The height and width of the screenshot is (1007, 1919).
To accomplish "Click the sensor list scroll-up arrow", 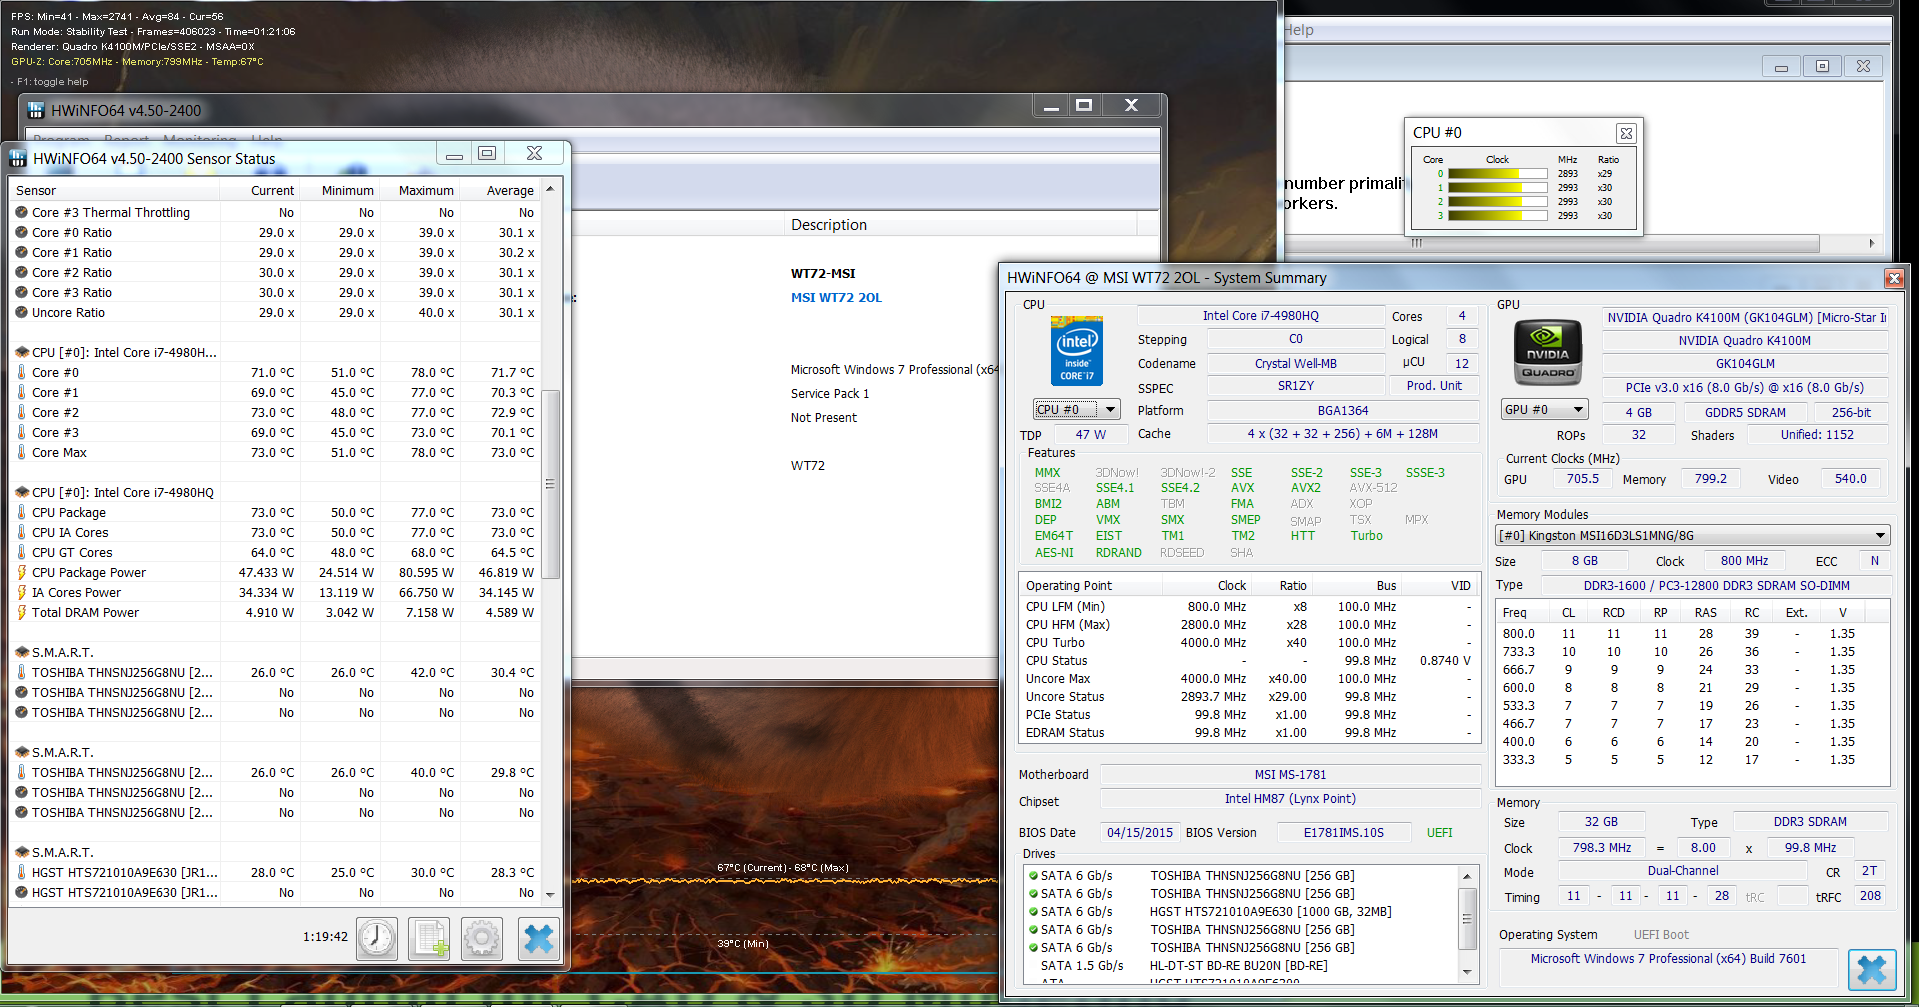I will click(x=549, y=189).
